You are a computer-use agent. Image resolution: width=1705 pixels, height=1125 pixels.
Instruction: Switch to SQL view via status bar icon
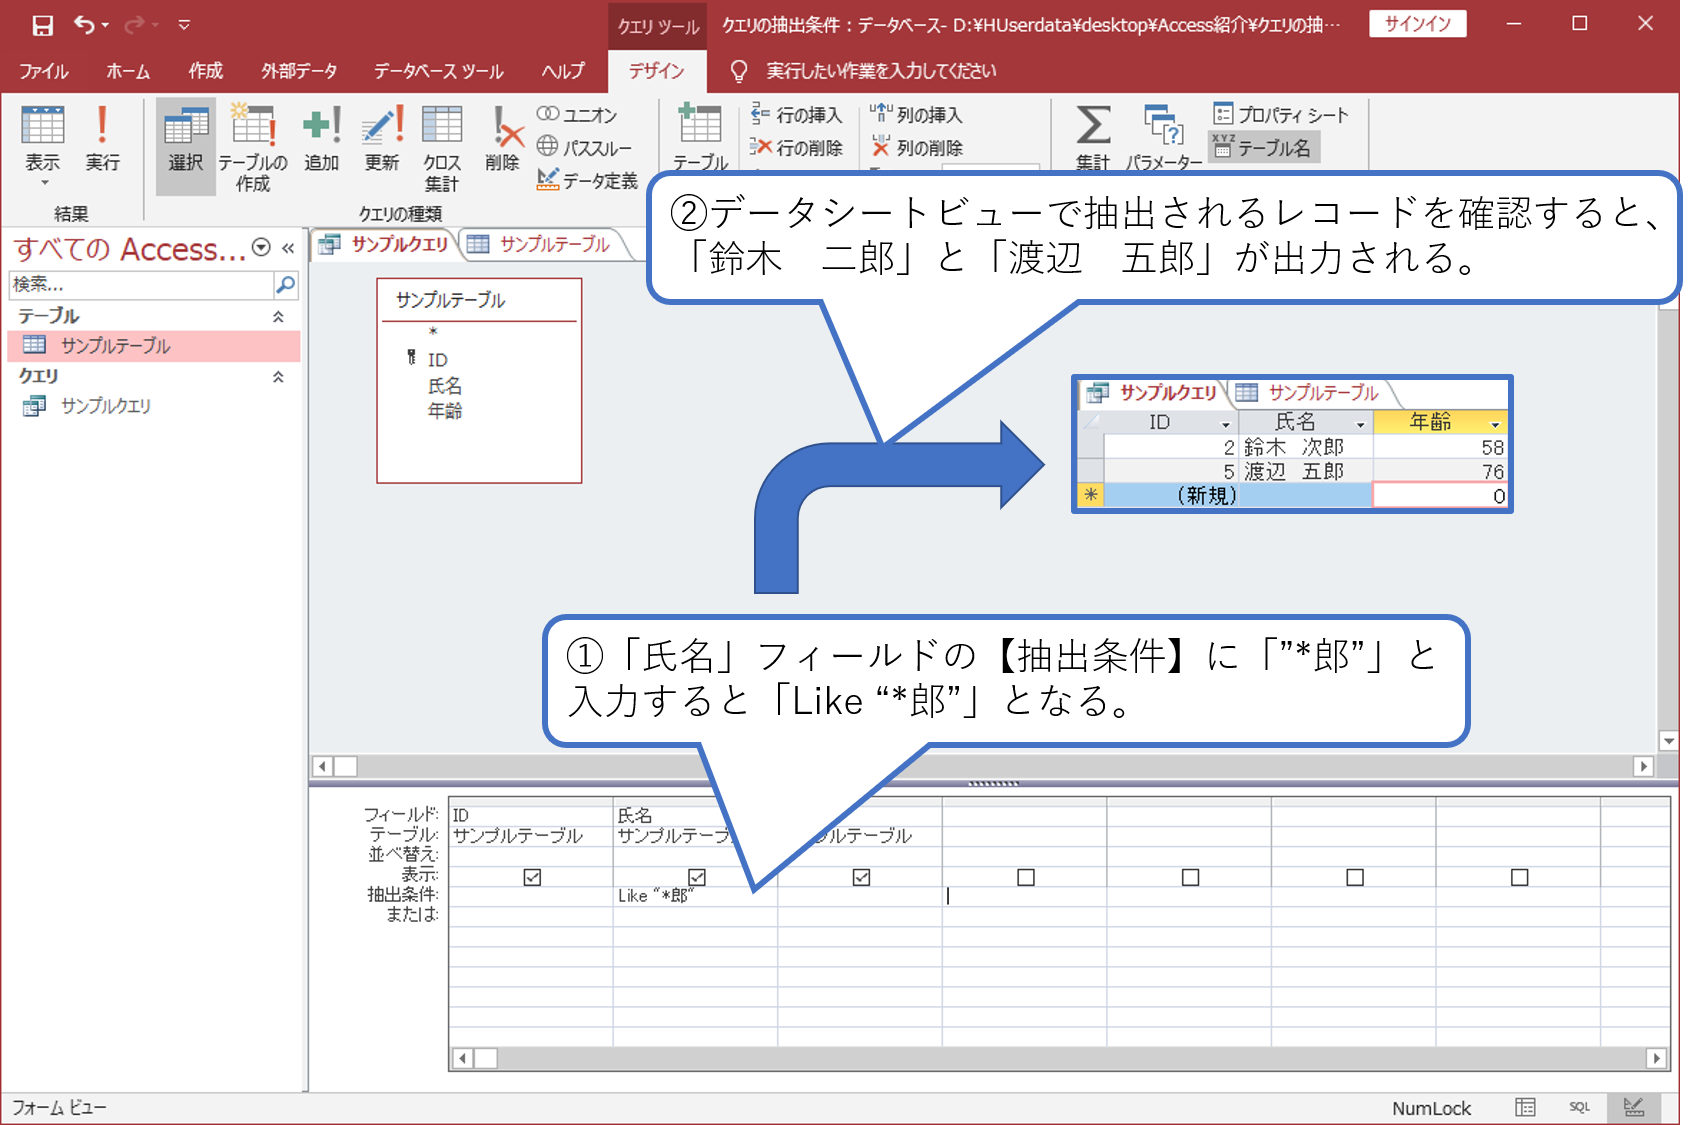1580,1107
